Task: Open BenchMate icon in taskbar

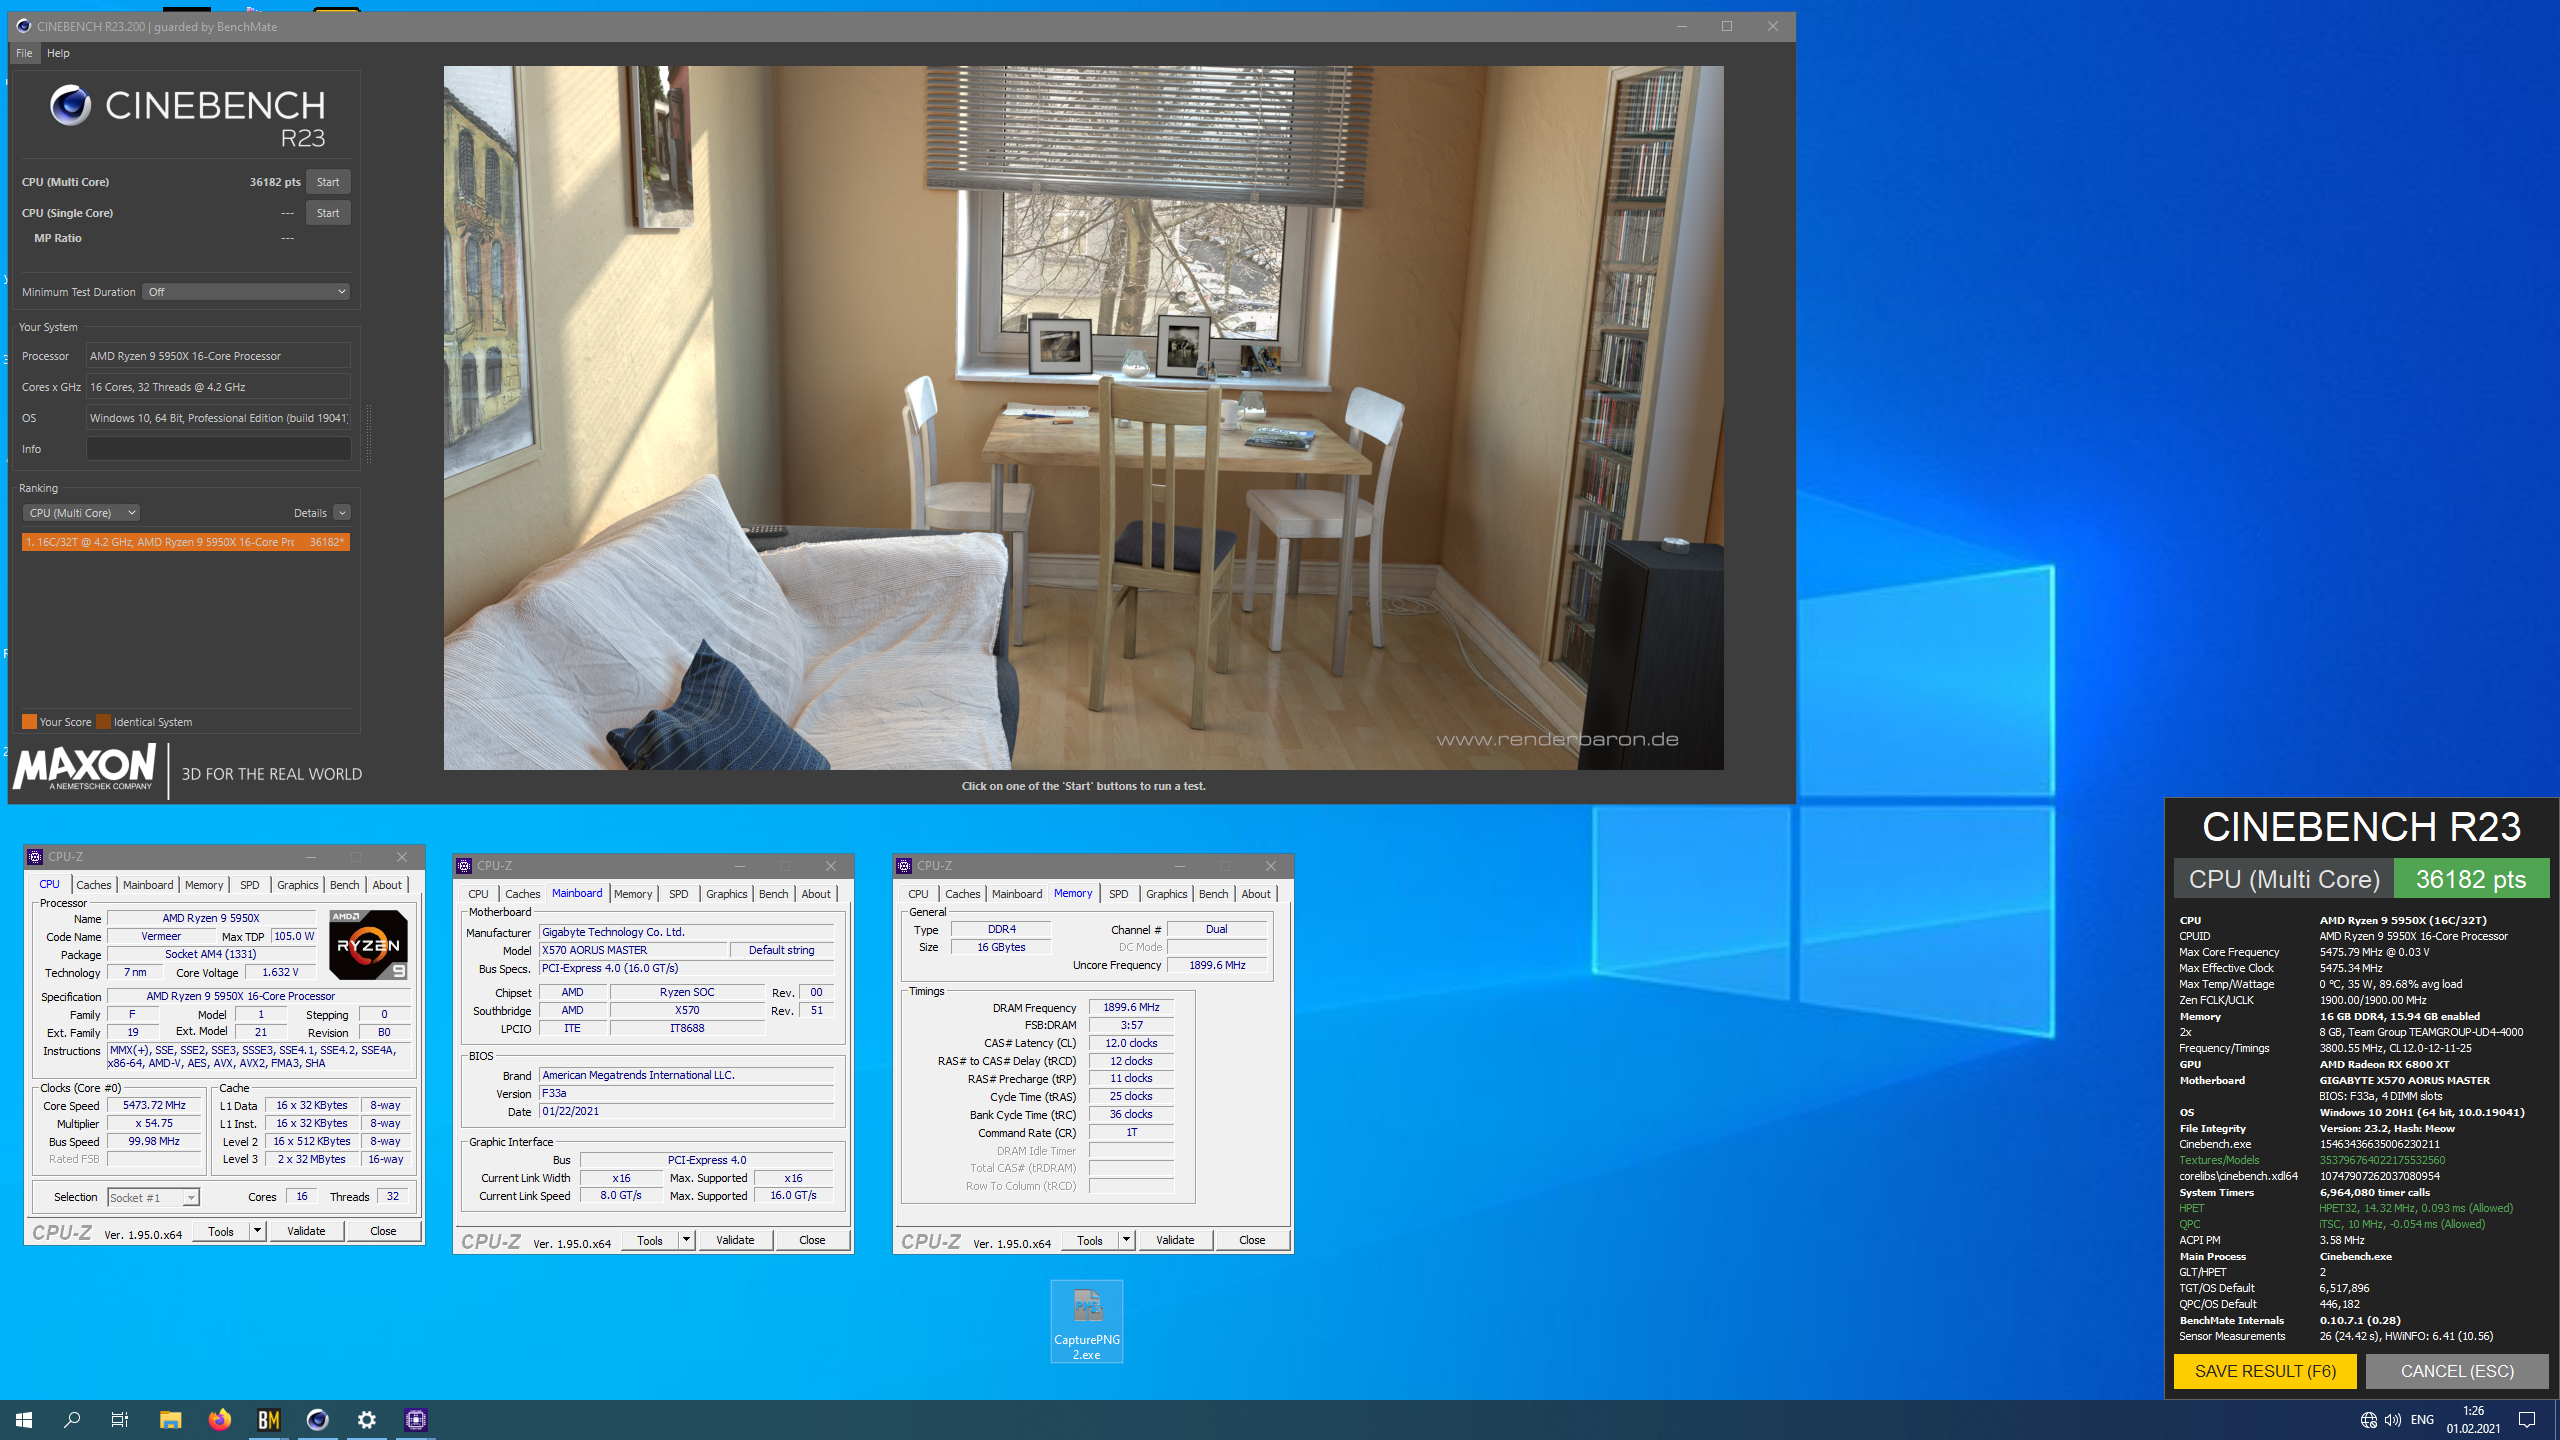Action: [268, 1419]
